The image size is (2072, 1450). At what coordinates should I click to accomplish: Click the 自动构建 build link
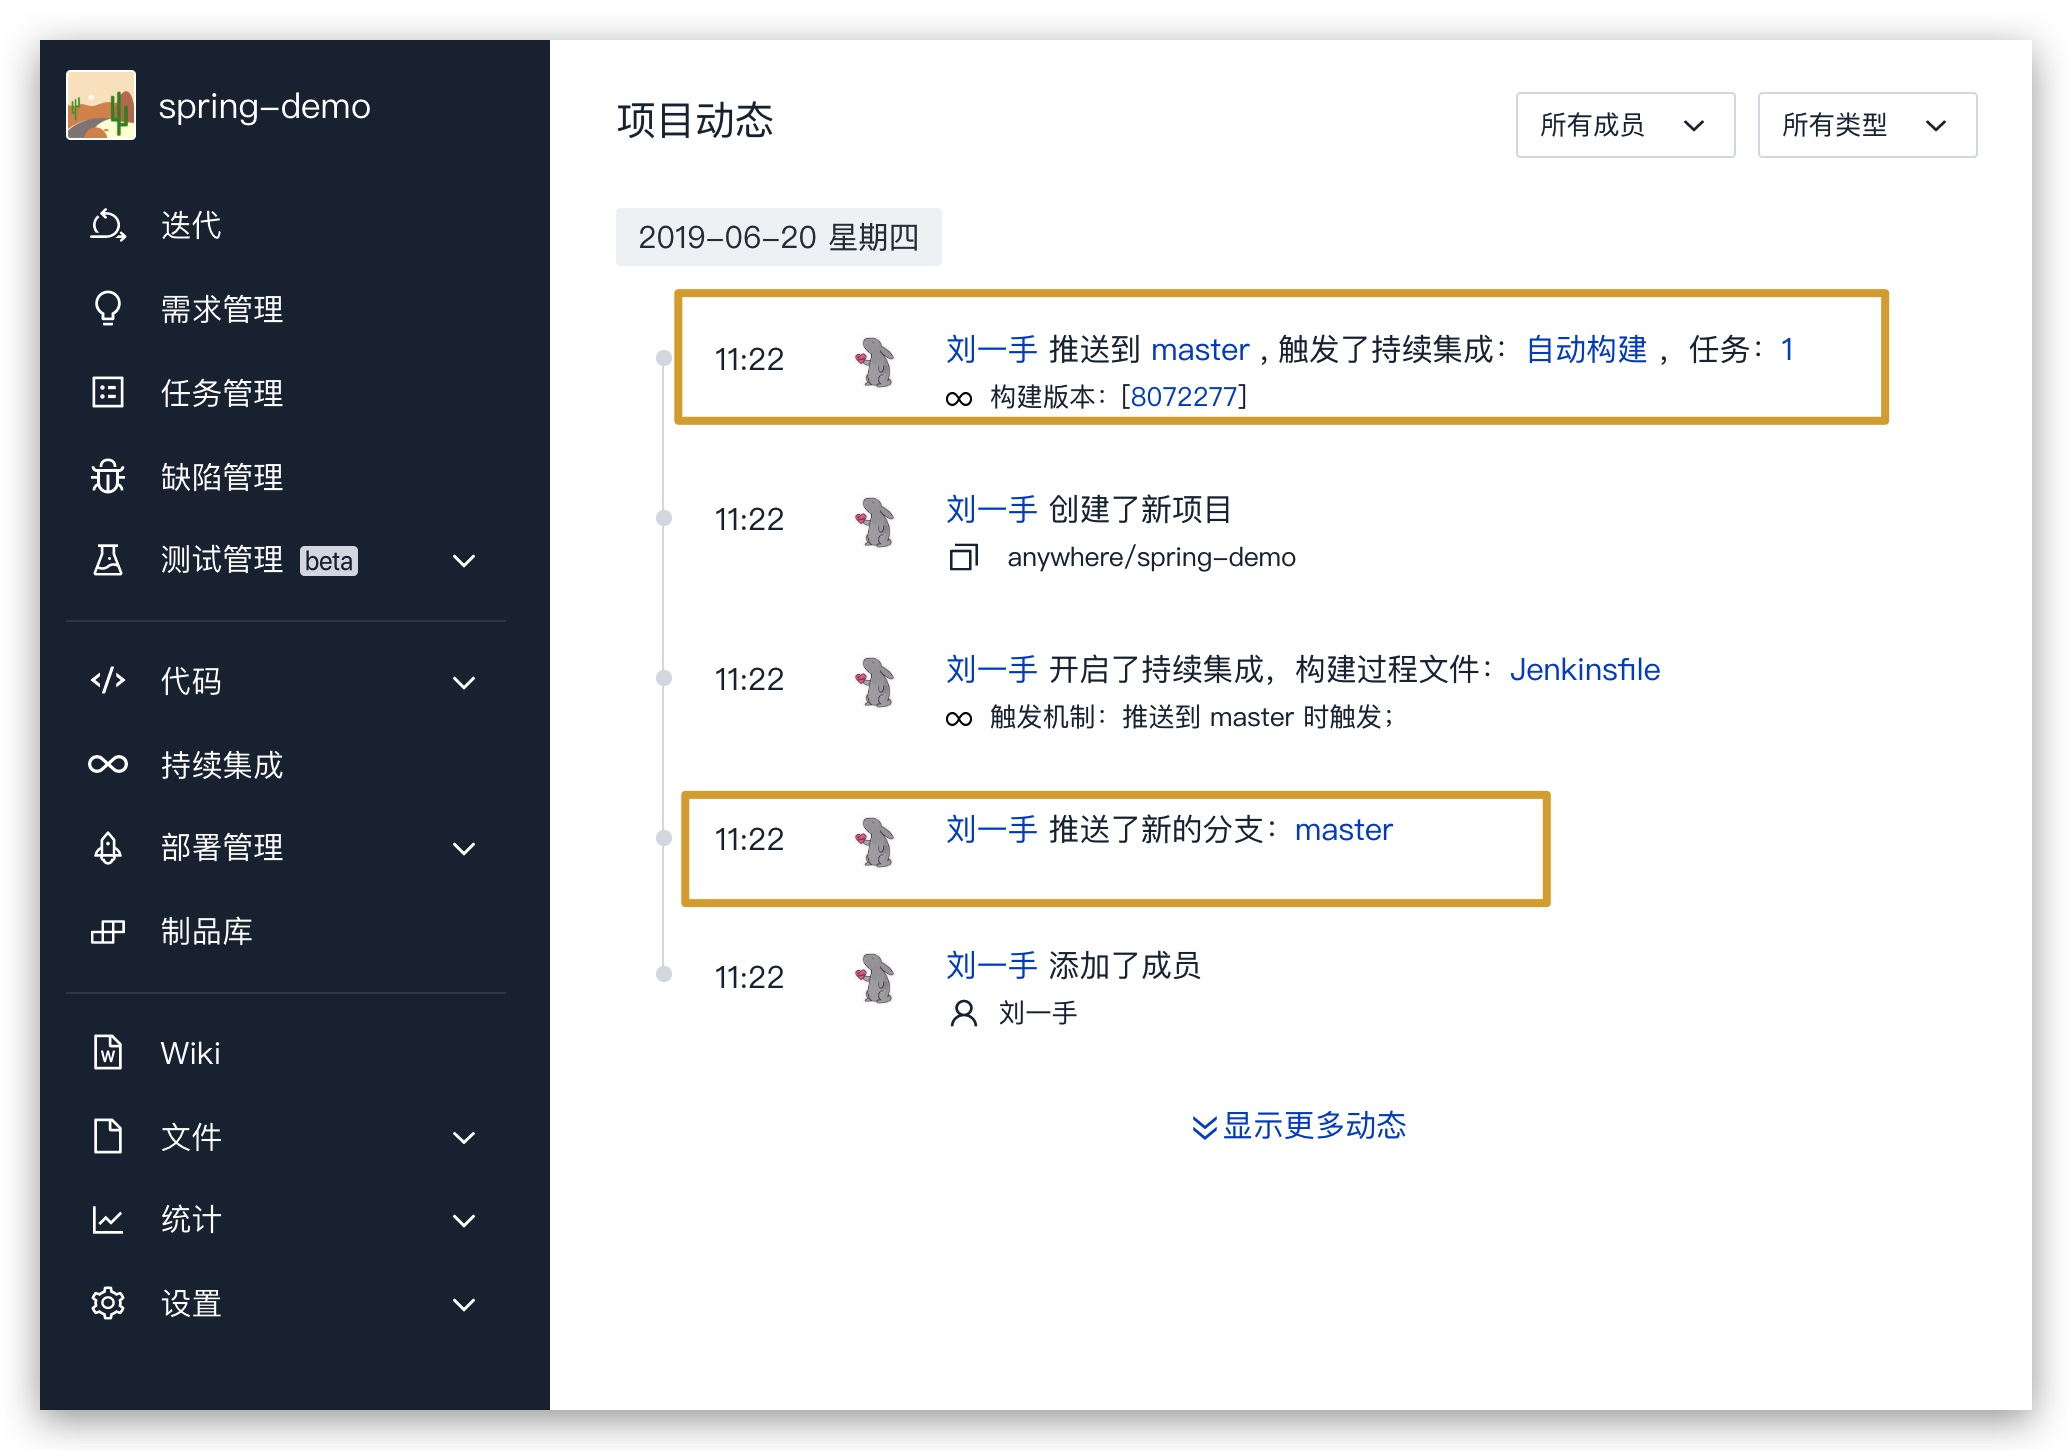[1586, 349]
